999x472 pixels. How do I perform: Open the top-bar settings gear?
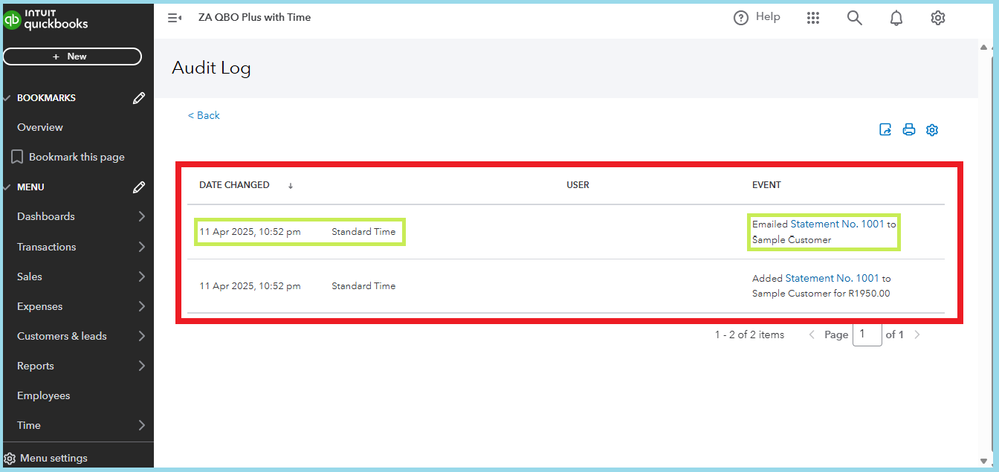coord(937,18)
